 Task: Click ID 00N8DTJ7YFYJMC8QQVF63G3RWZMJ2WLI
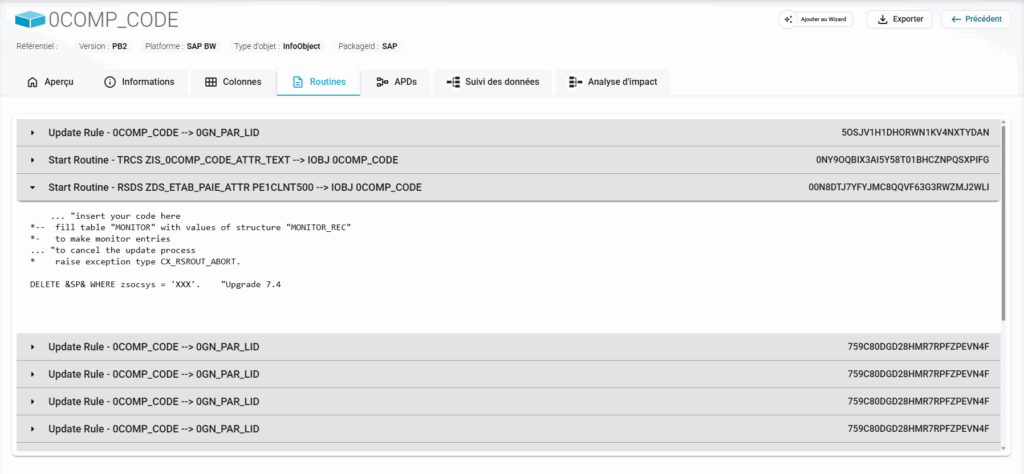899,187
